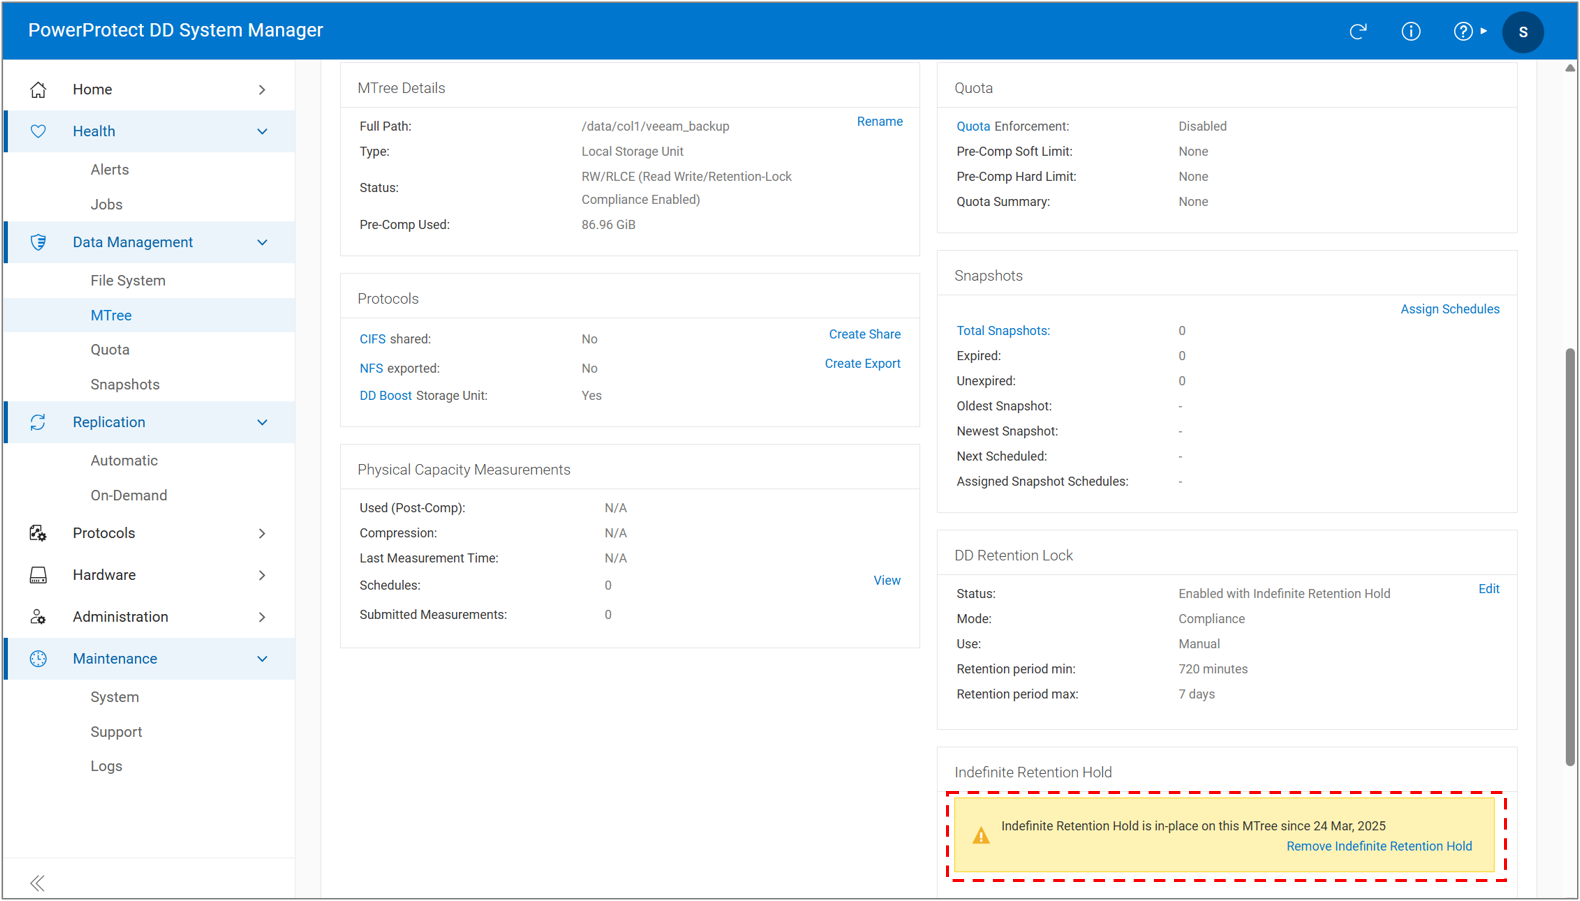
Task: Open Alerts under Health
Action: [109, 170]
